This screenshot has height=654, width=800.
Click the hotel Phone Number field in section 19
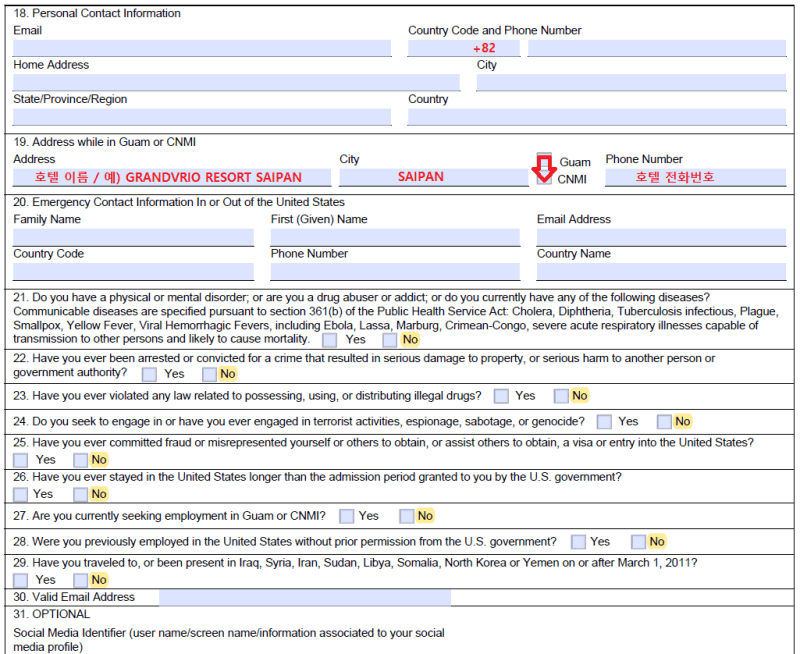(x=696, y=177)
